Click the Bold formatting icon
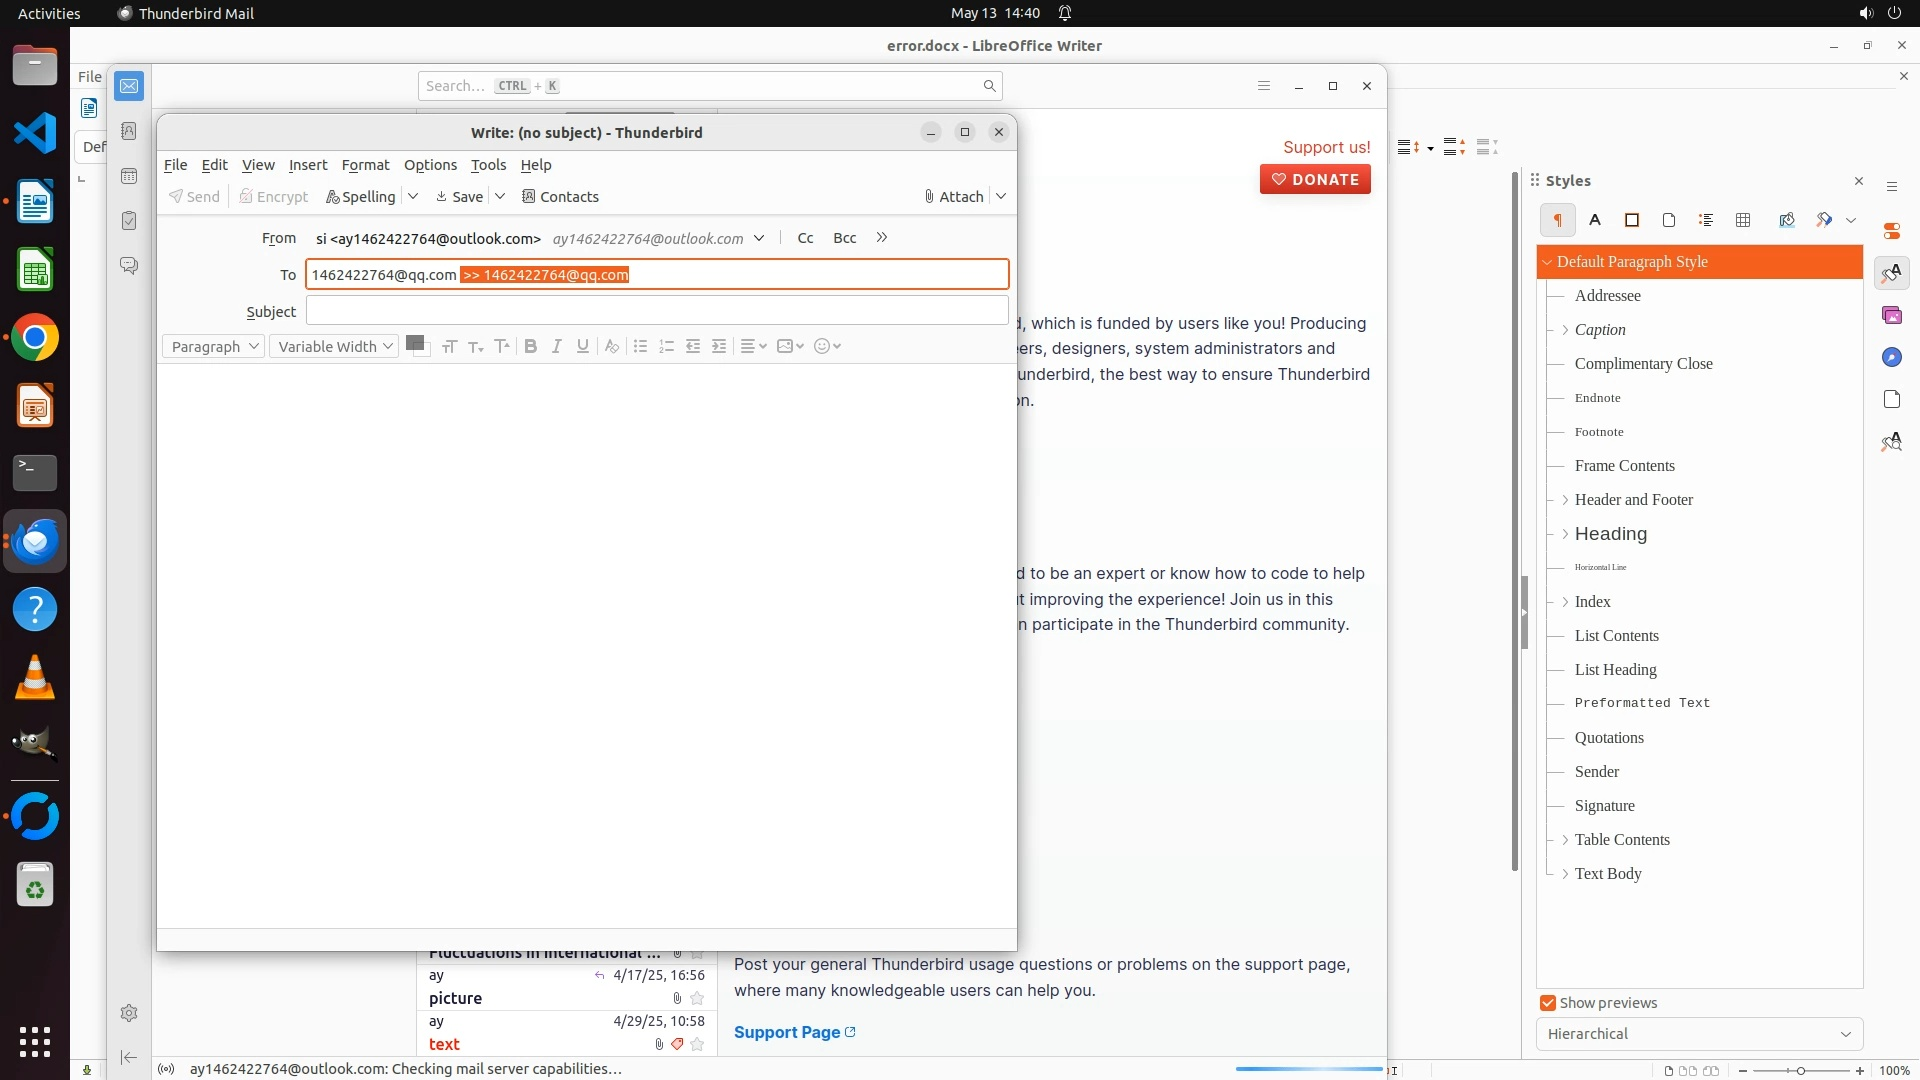The height and width of the screenshot is (1080, 1920). click(531, 346)
